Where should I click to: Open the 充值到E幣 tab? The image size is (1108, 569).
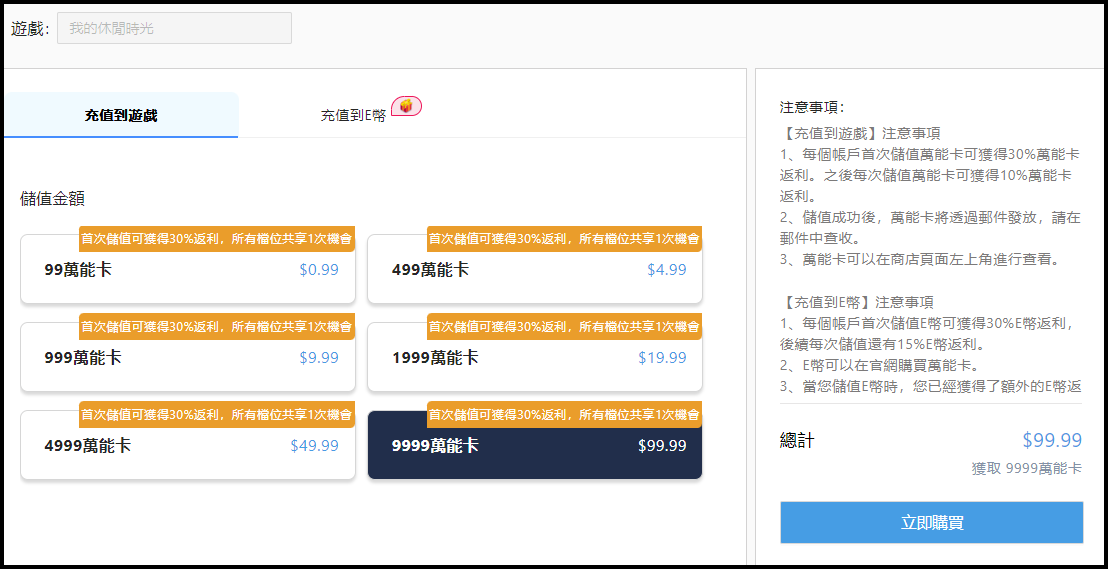(x=353, y=116)
